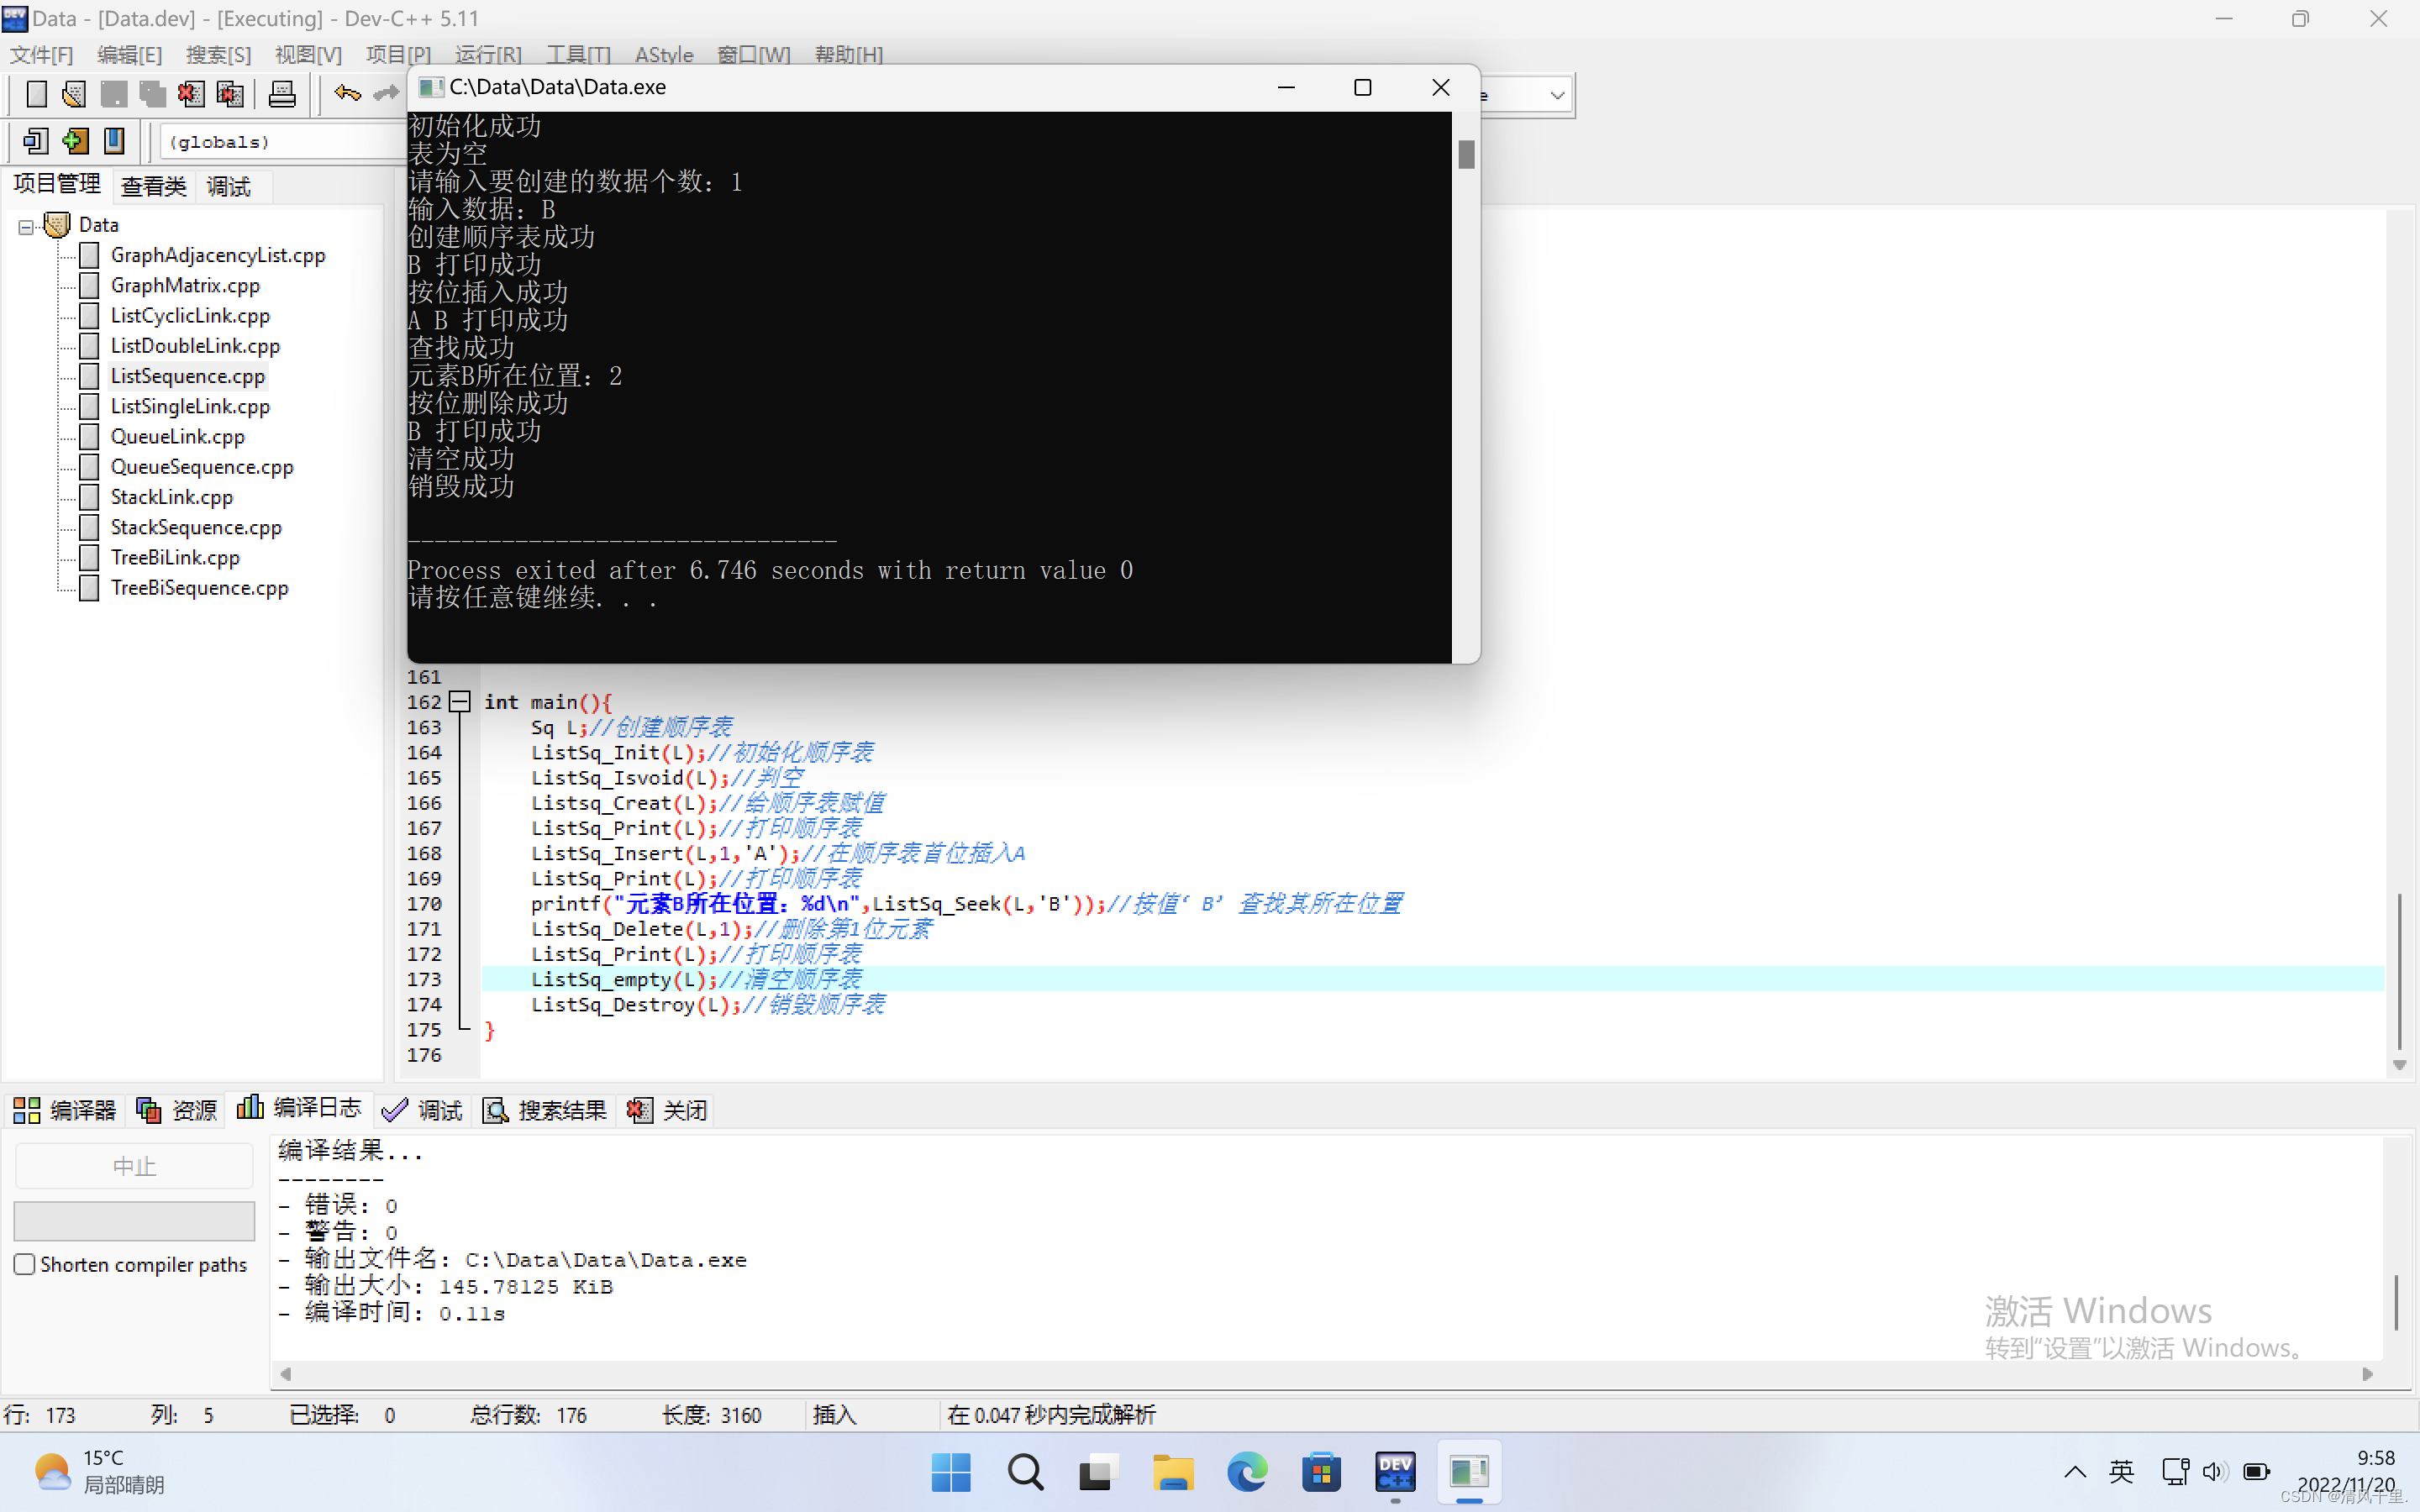The width and height of the screenshot is (2420, 1512).
Task: Open Microsoft Edge from the taskbar
Action: (x=1246, y=1472)
